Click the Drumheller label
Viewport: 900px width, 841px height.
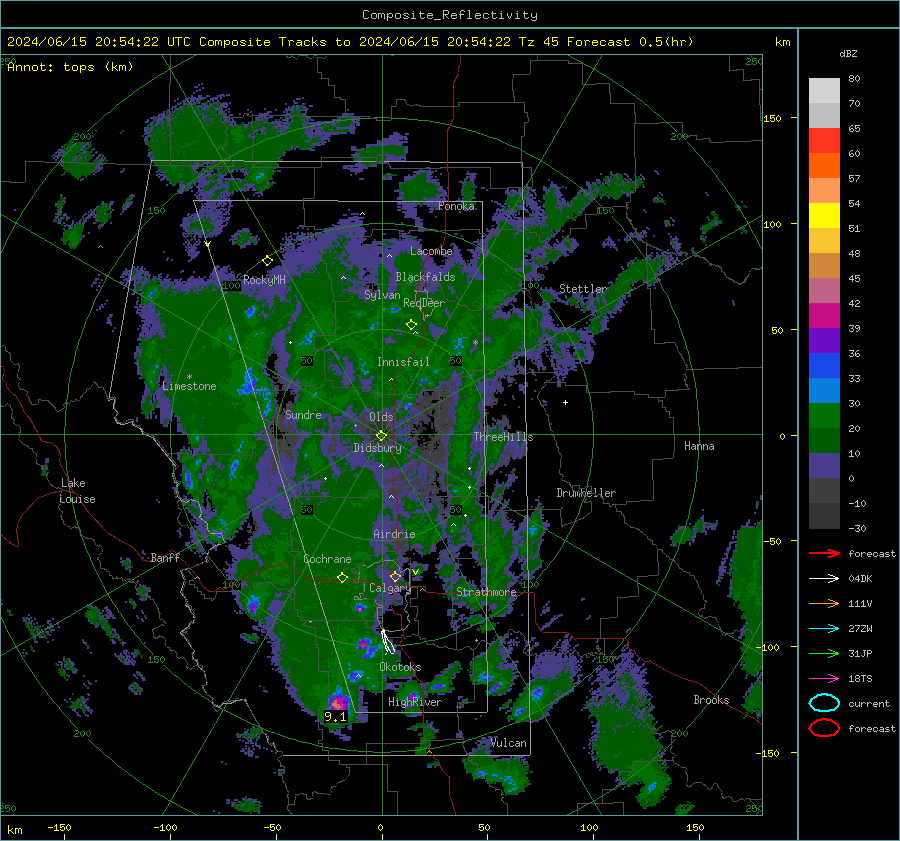(586, 493)
